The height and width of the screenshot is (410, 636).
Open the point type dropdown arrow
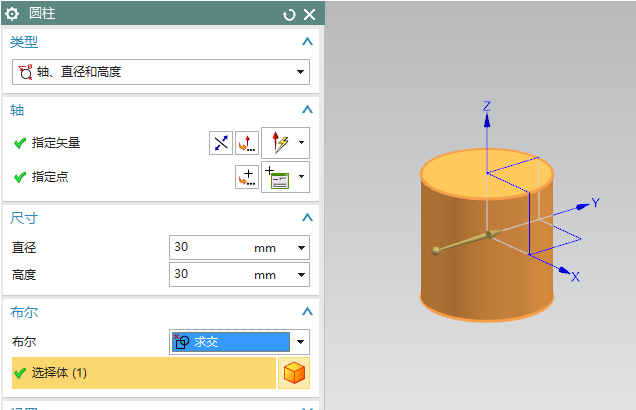[301, 177]
